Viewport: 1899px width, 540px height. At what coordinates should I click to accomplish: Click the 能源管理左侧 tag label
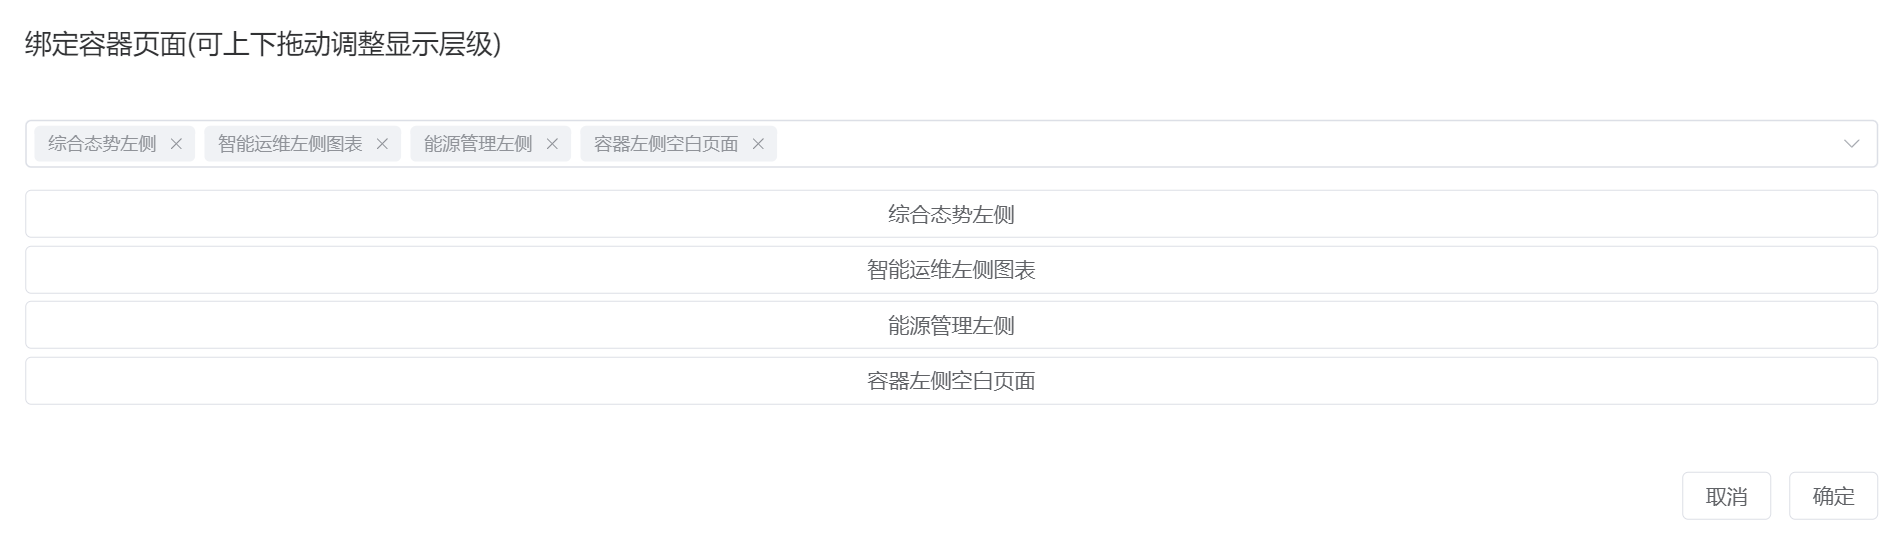click(x=478, y=144)
